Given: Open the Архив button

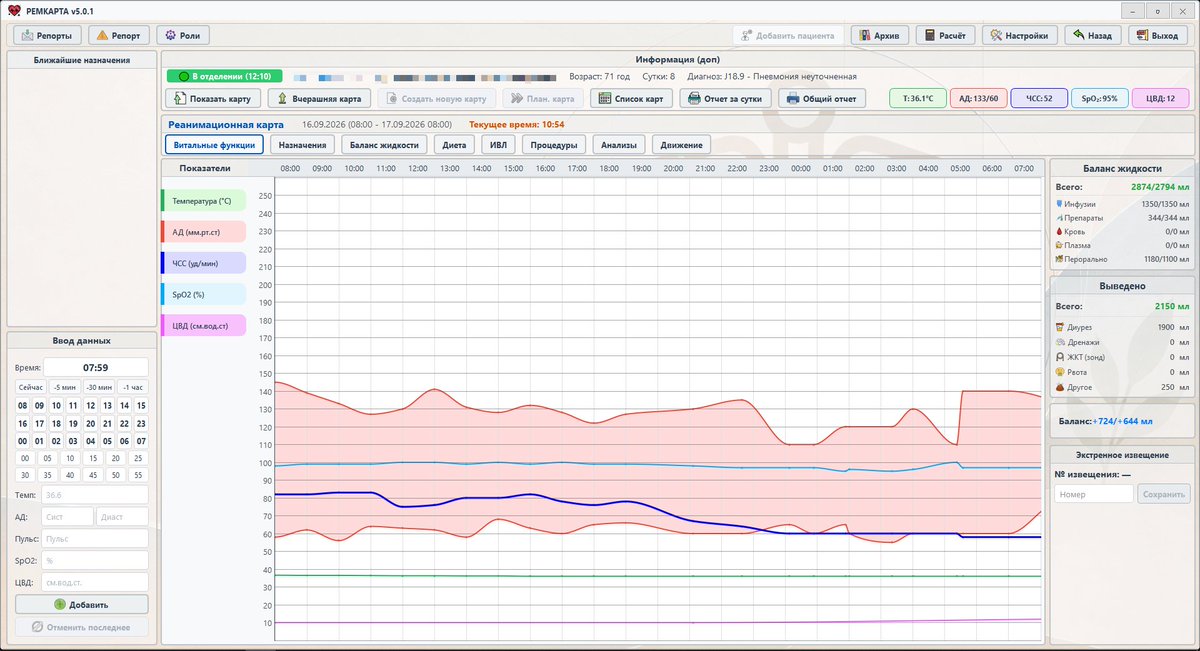Looking at the screenshot, I should 880,35.
